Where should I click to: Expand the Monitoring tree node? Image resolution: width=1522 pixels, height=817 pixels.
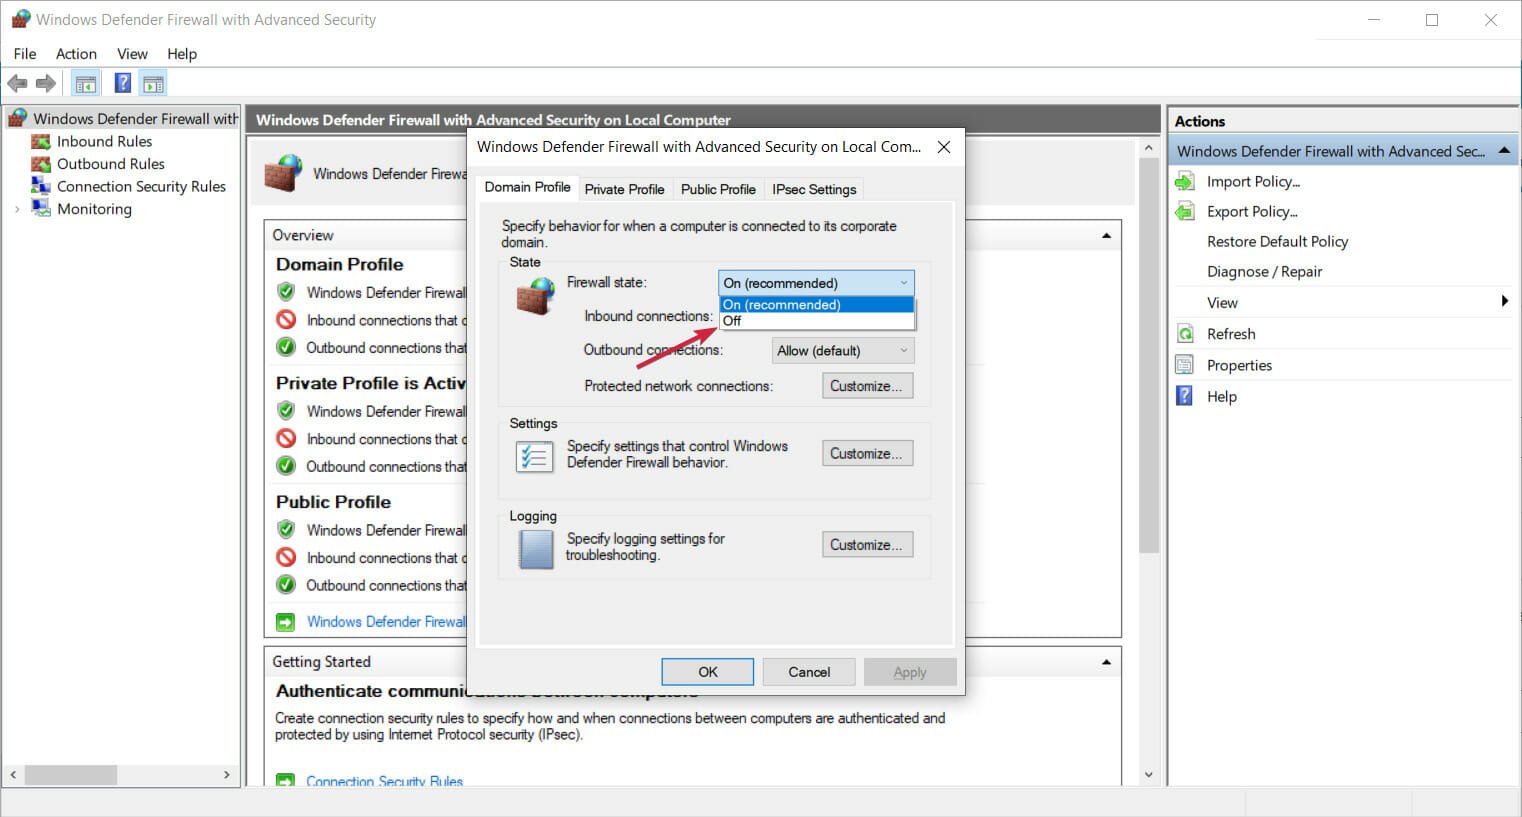(17, 209)
